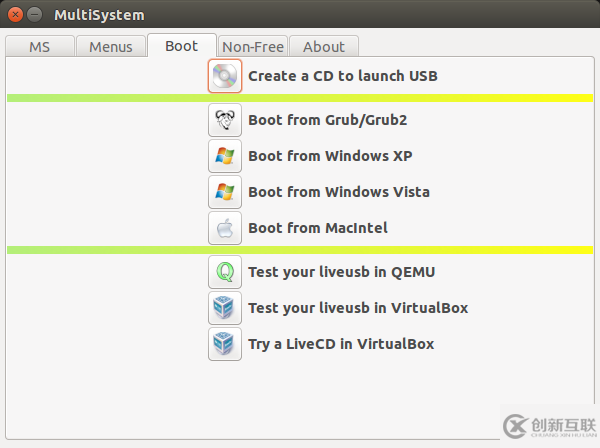
Task: Click the Windows XP logo icon
Action: (225, 156)
